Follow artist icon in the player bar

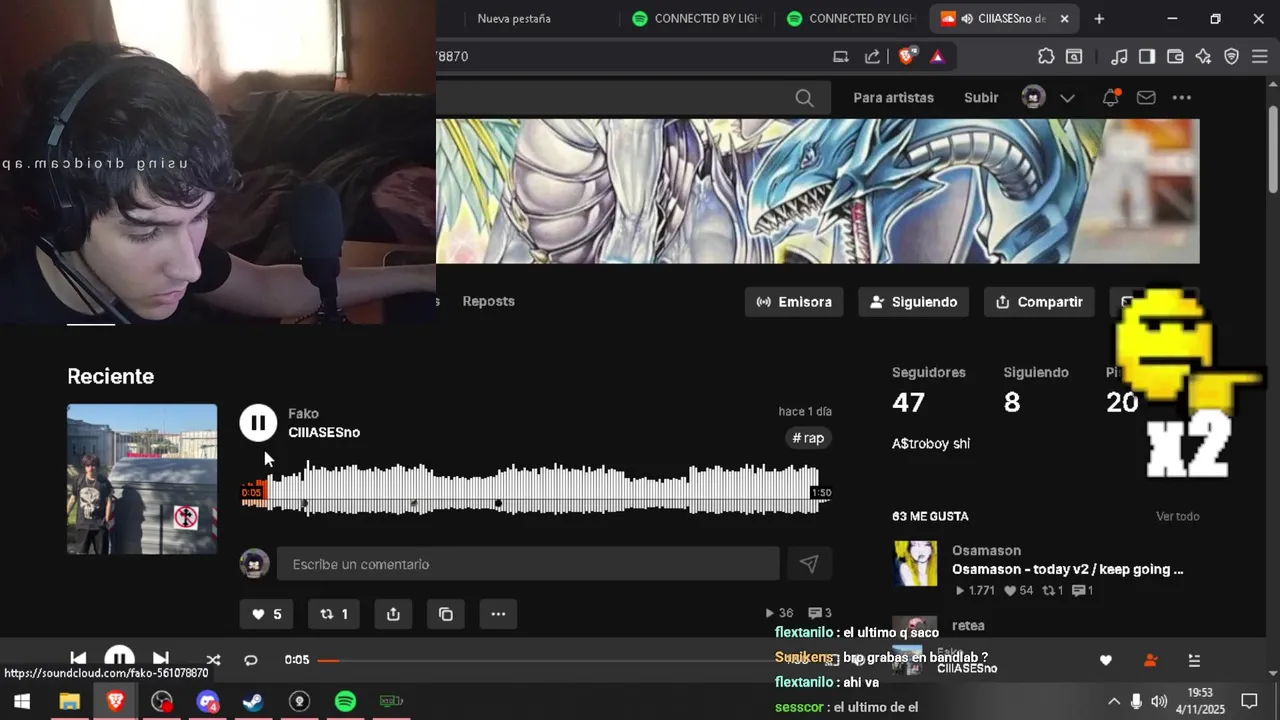coord(1150,660)
